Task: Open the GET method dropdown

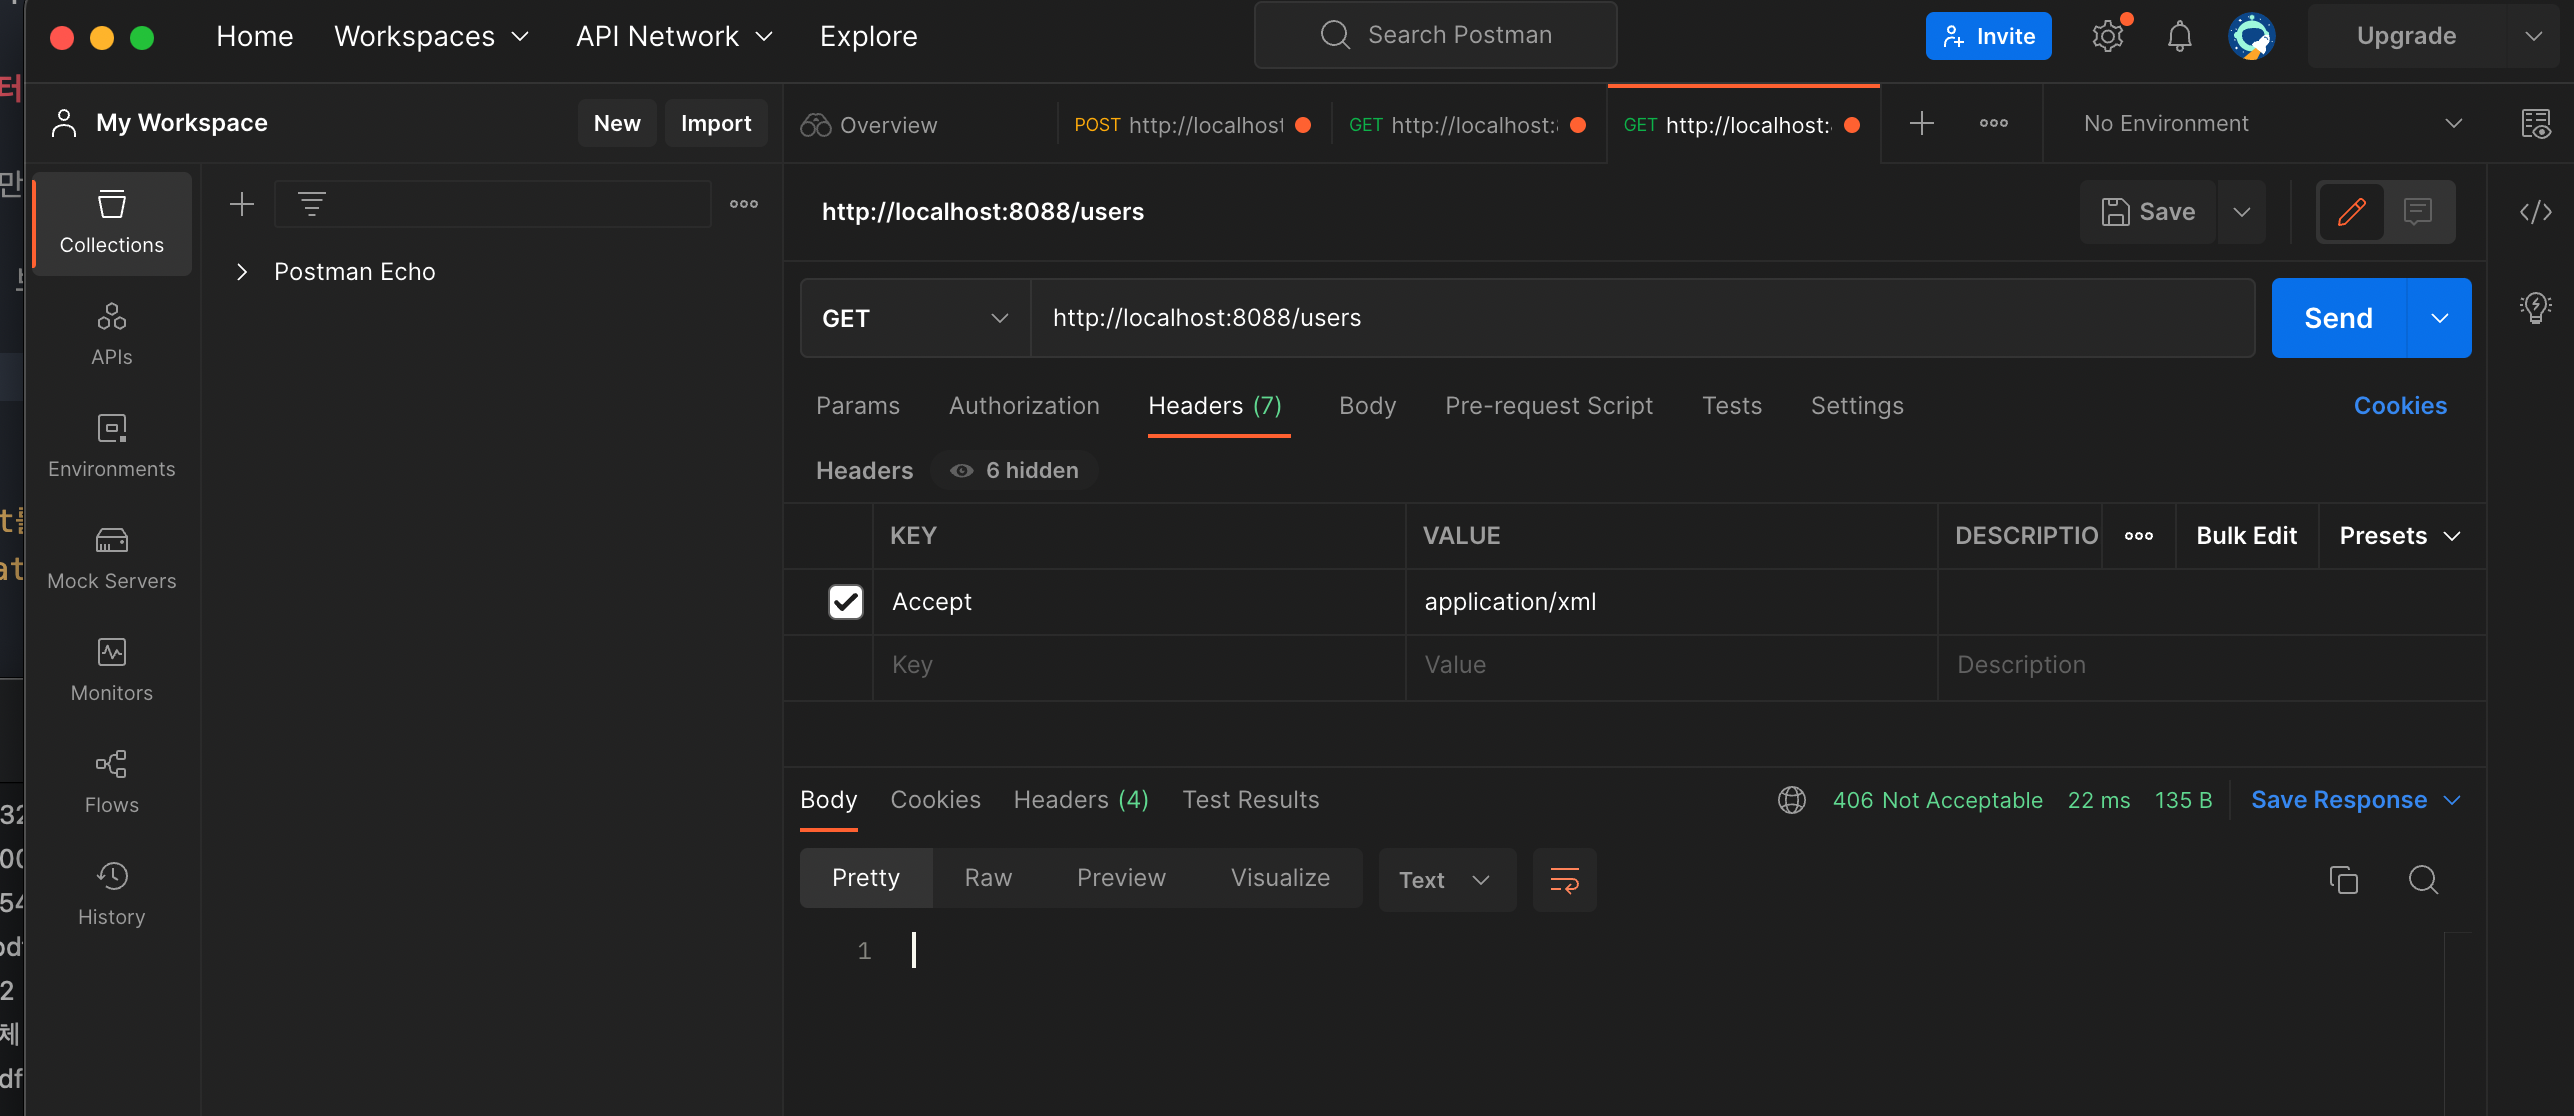Action: point(915,318)
